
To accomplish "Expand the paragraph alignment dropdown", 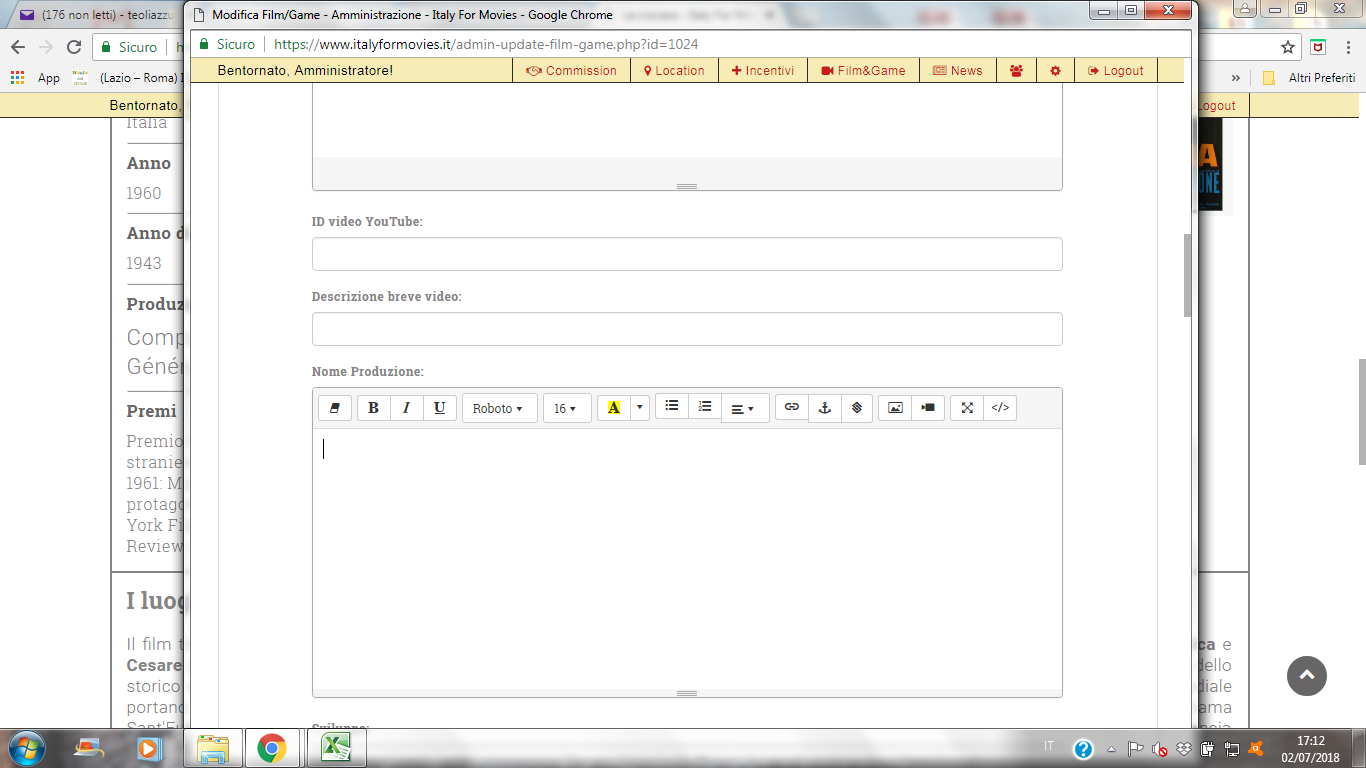I will (743, 408).
